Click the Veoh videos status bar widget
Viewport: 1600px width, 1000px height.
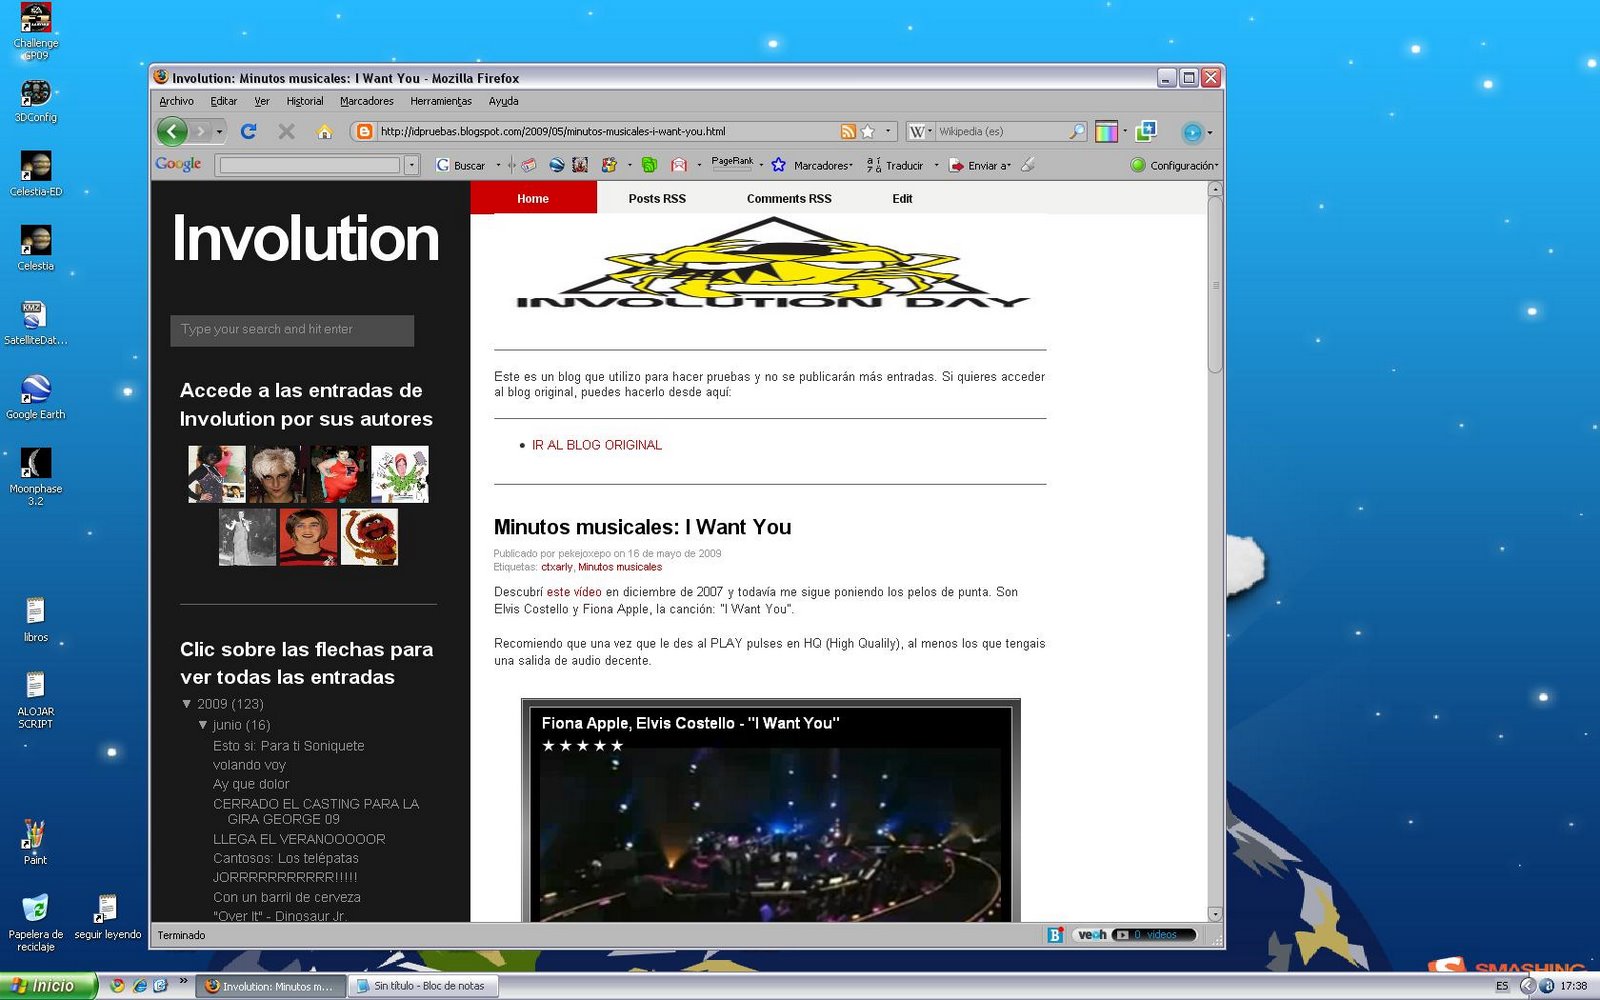1135,935
